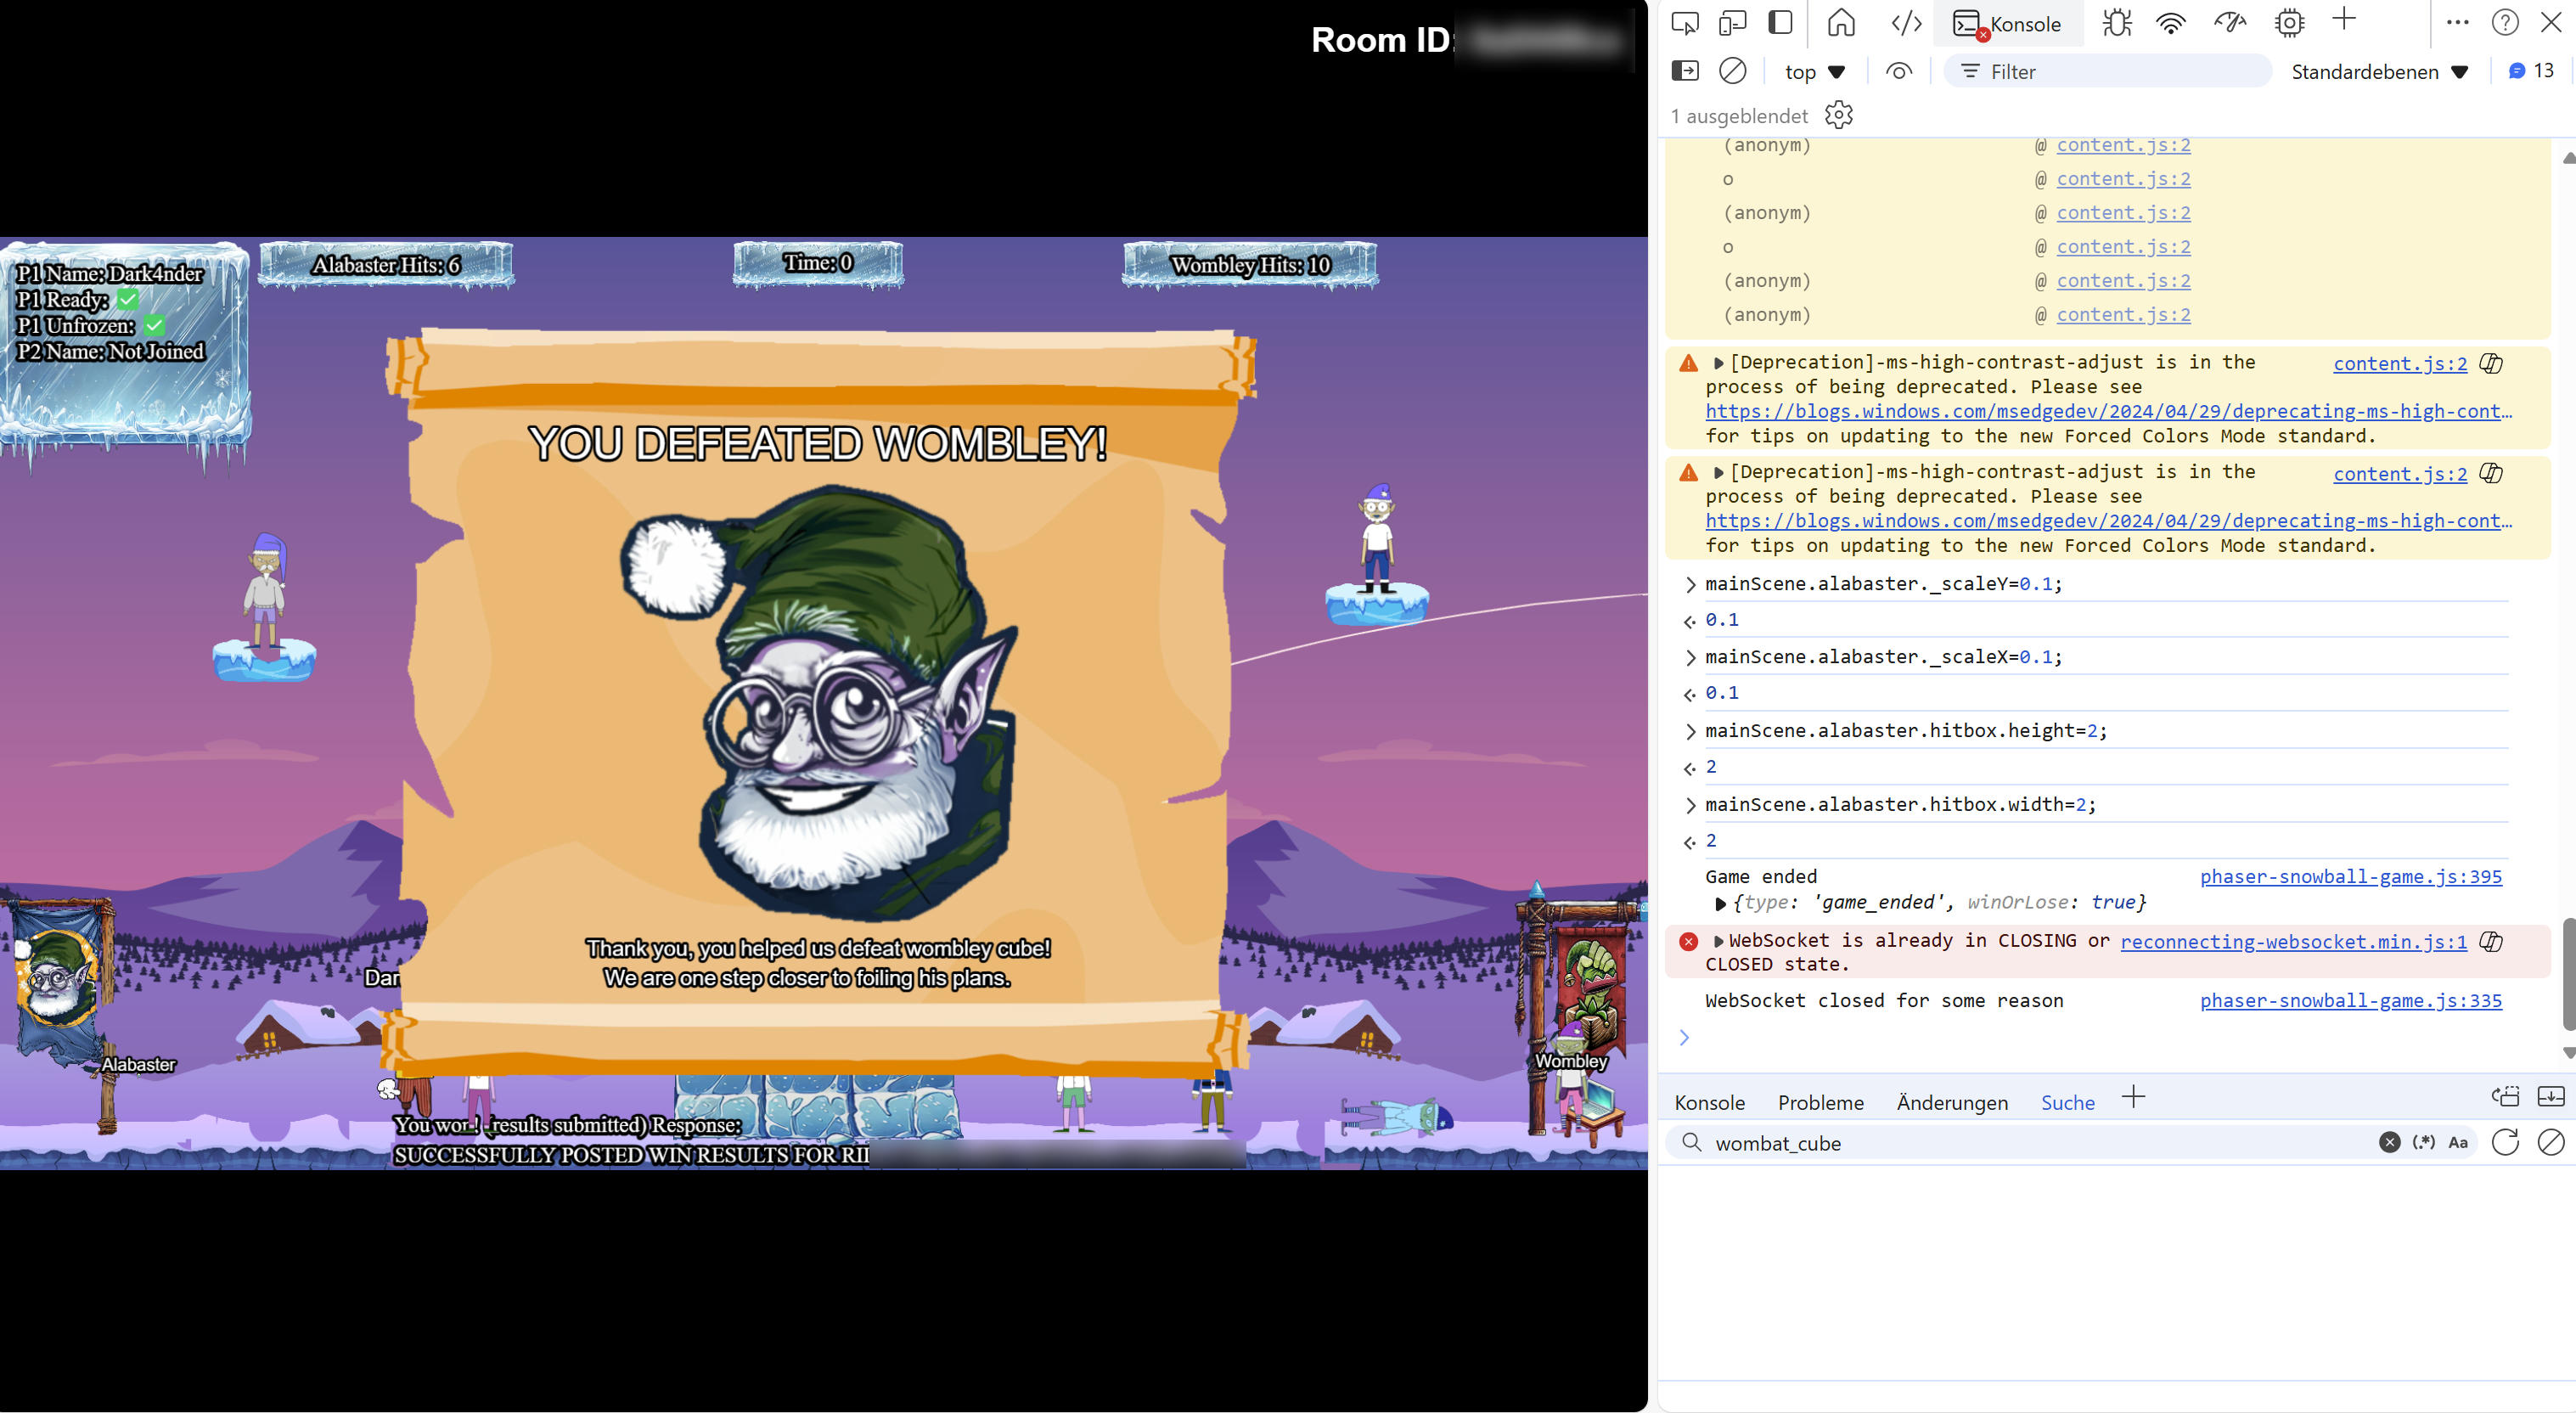The image size is (2576, 1413).
Task: Click the inspector/pick element icon
Action: (x=1685, y=23)
